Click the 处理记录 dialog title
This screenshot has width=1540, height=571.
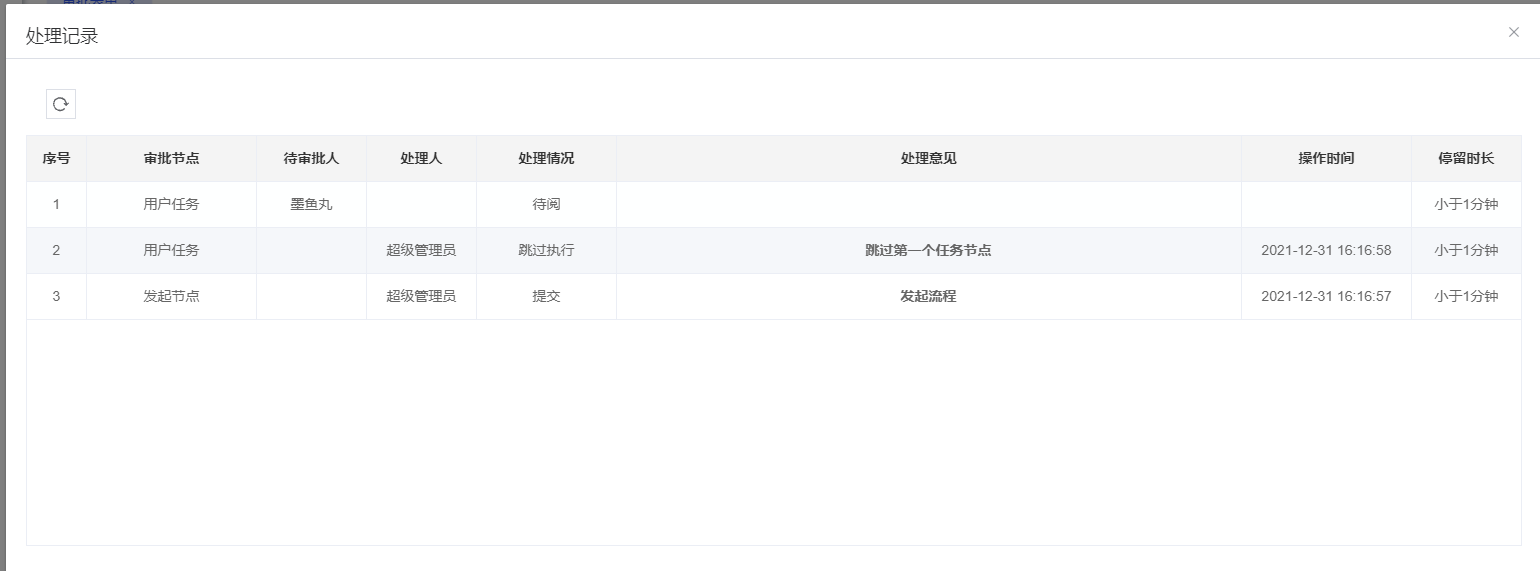pyautogui.click(x=62, y=36)
